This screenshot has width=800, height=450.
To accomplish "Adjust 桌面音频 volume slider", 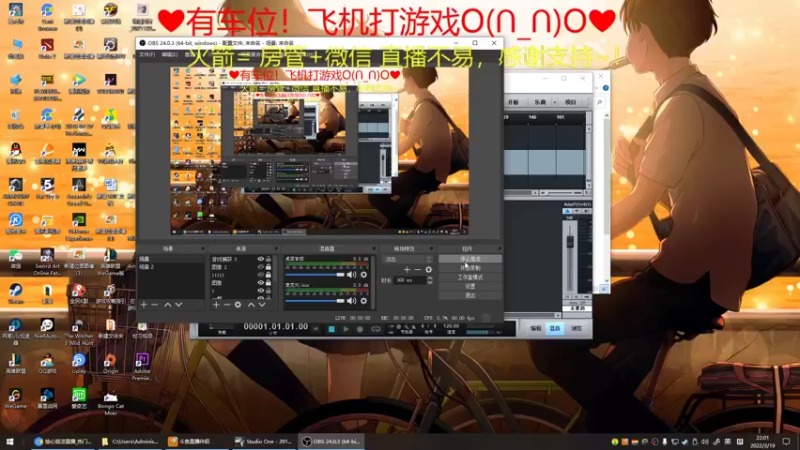I will click(315, 274).
